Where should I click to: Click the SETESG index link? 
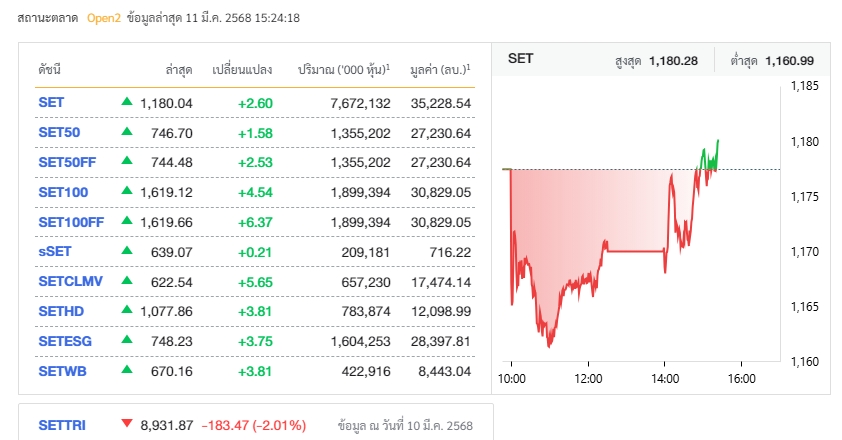click(x=63, y=341)
